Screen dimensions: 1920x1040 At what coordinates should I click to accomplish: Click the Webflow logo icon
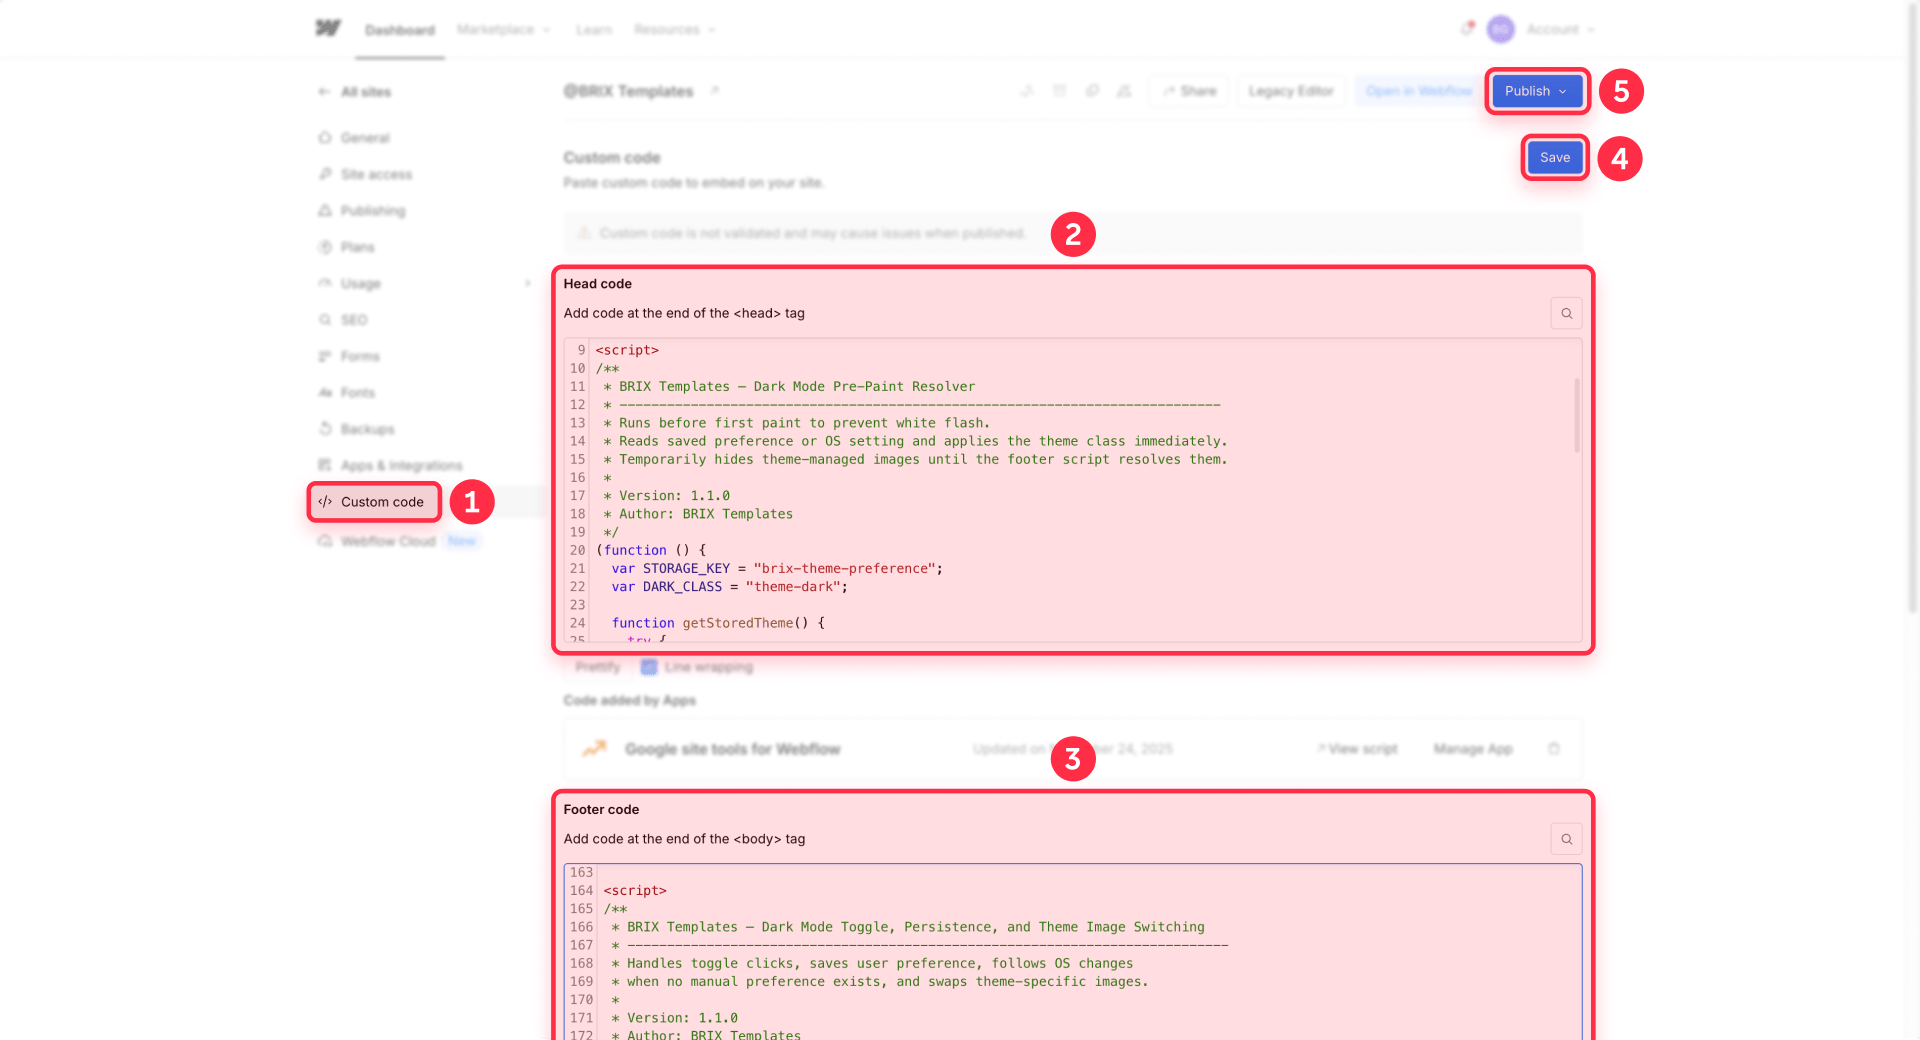click(328, 28)
